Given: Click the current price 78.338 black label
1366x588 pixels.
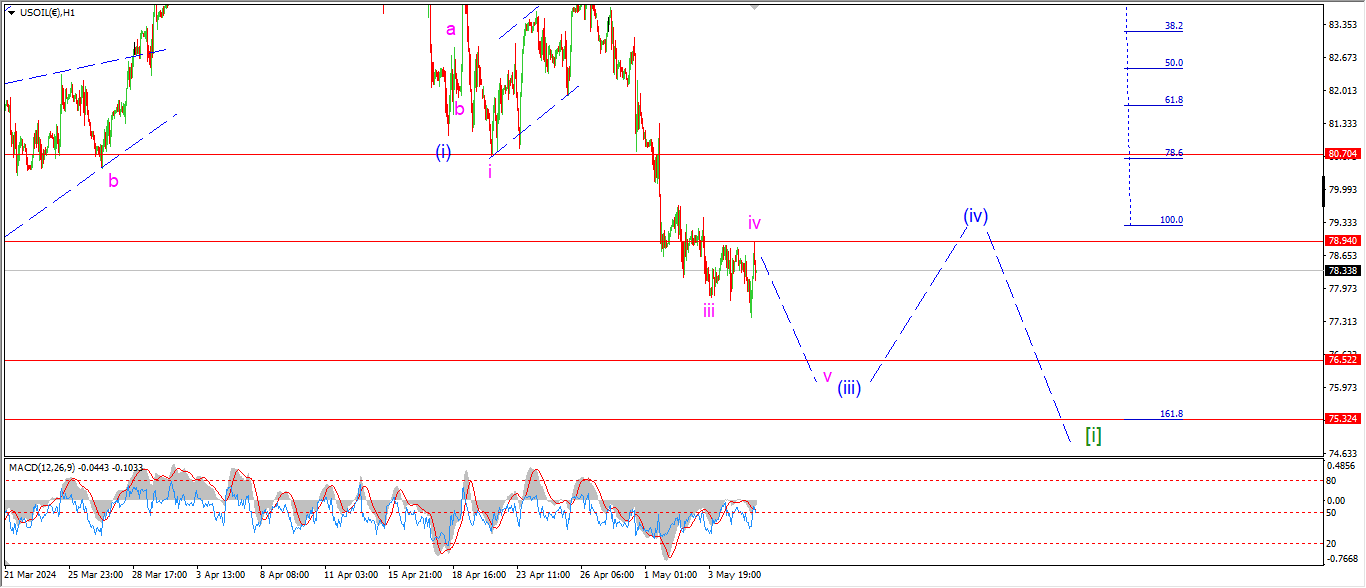Looking at the screenshot, I should click(1341, 270).
